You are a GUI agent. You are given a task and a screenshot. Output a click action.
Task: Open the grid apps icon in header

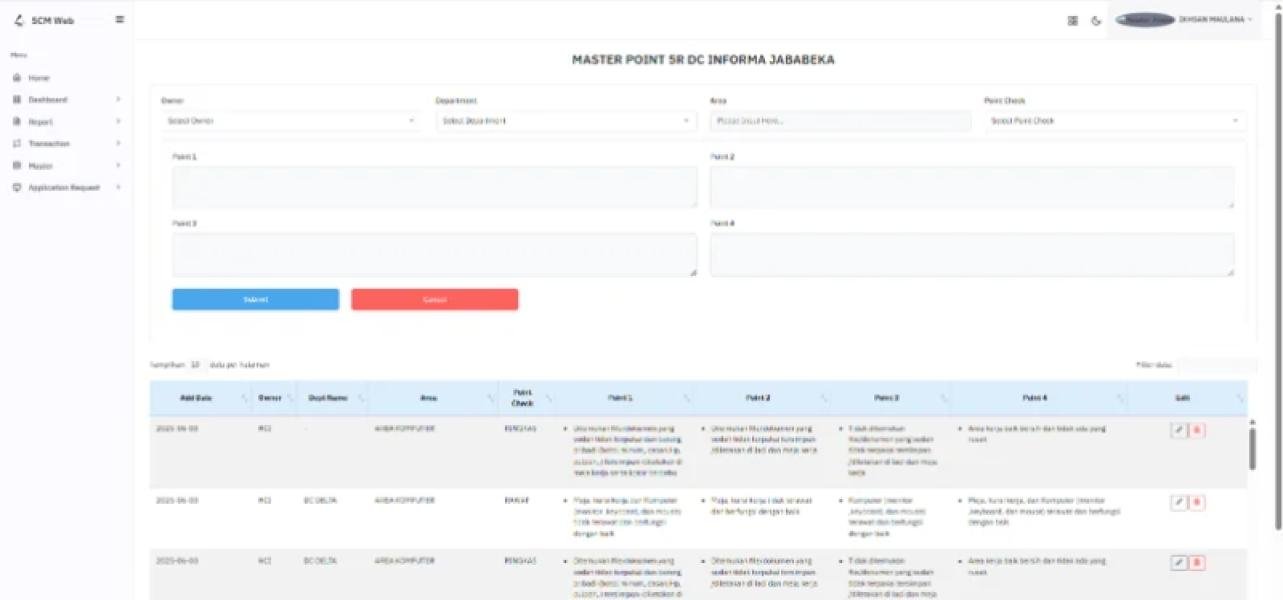pos(1073,20)
